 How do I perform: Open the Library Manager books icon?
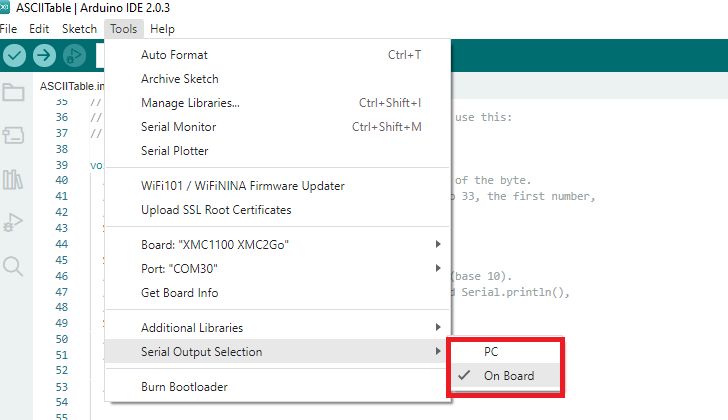tap(13, 179)
